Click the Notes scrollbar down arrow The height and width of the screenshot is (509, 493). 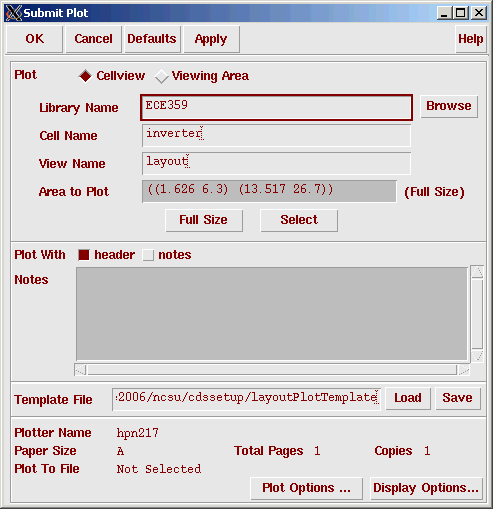pos(477,356)
